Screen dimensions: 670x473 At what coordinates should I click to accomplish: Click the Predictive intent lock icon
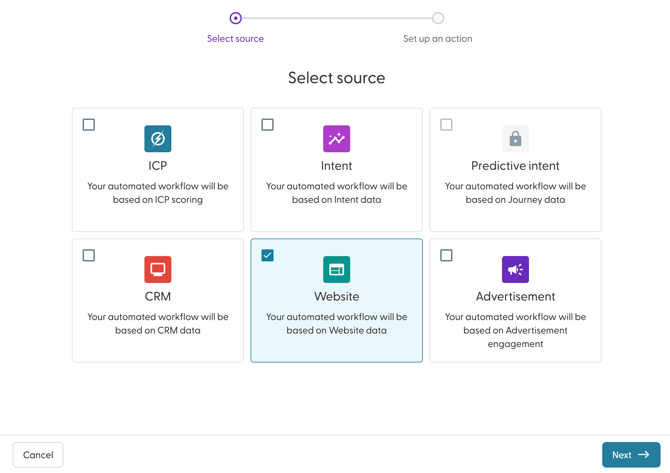click(515, 139)
